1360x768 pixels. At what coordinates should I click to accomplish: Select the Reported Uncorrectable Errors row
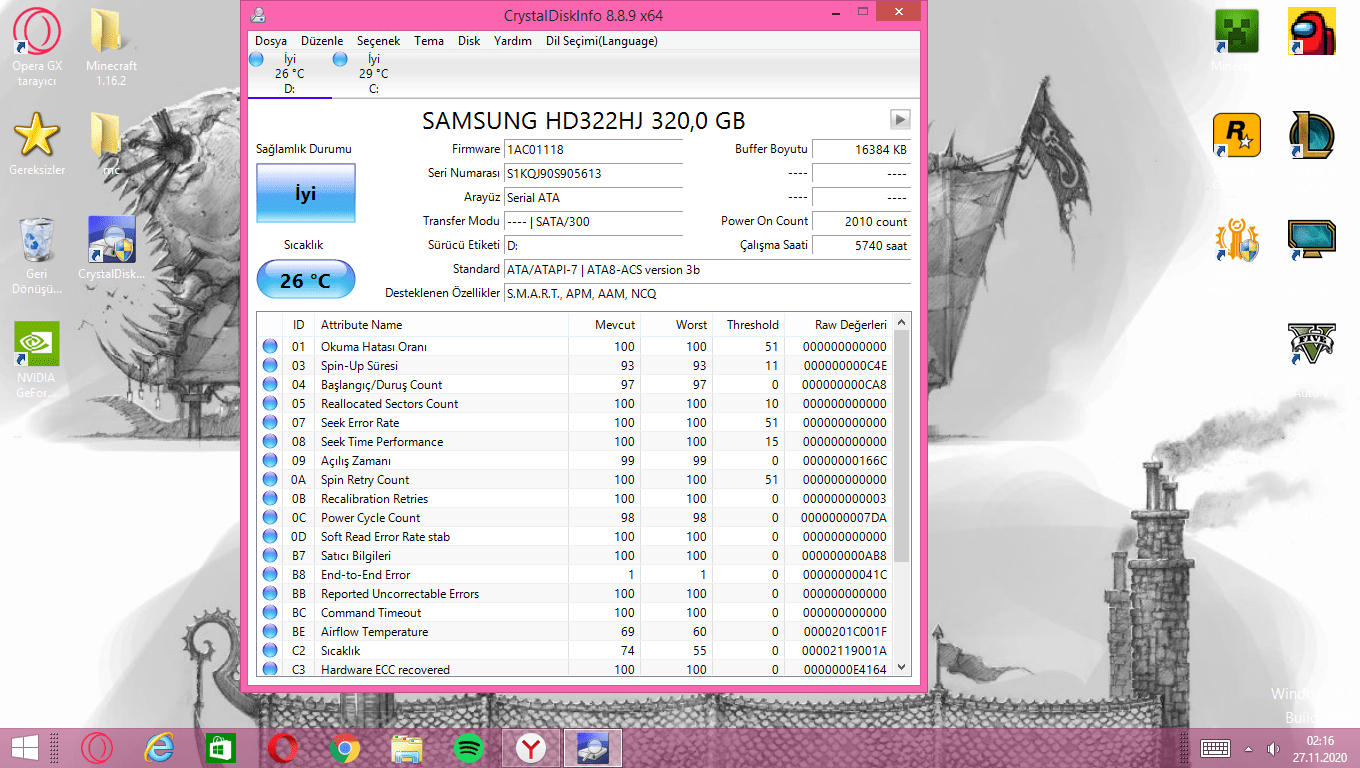click(x=574, y=594)
